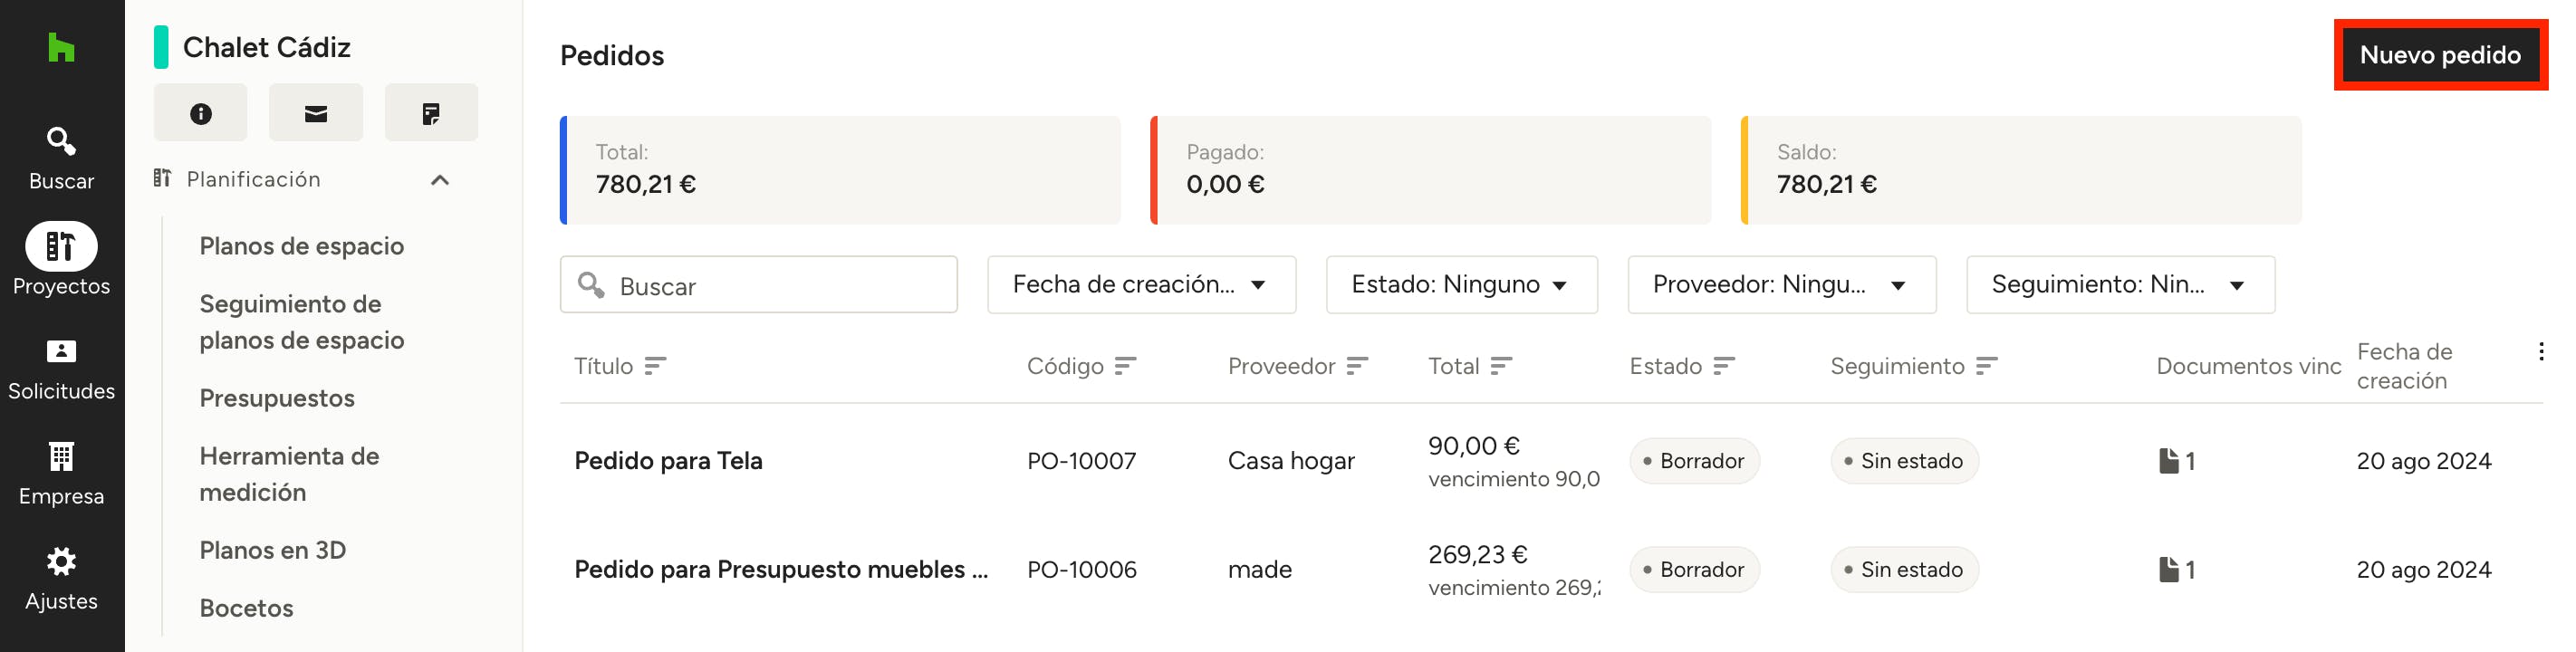Open the table column options kebab menu
The height and width of the screenshot is (652, 2576).
tap(2540, 351)
